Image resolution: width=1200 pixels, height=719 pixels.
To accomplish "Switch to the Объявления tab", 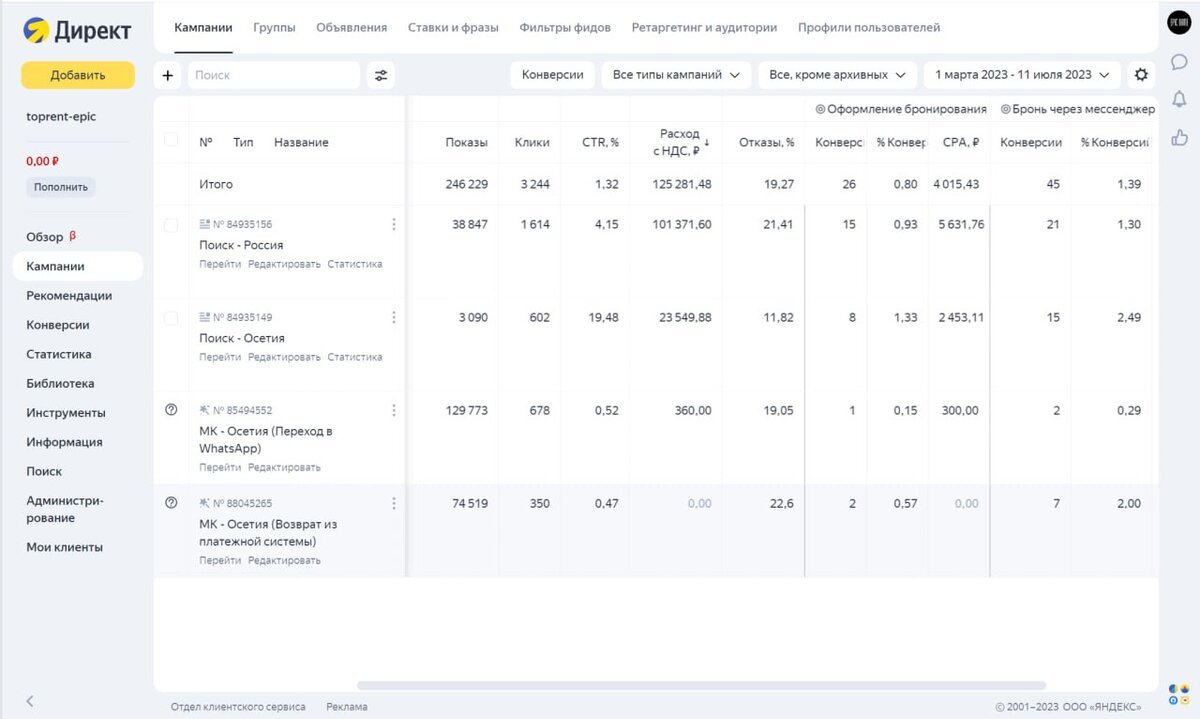I will 351,28.
